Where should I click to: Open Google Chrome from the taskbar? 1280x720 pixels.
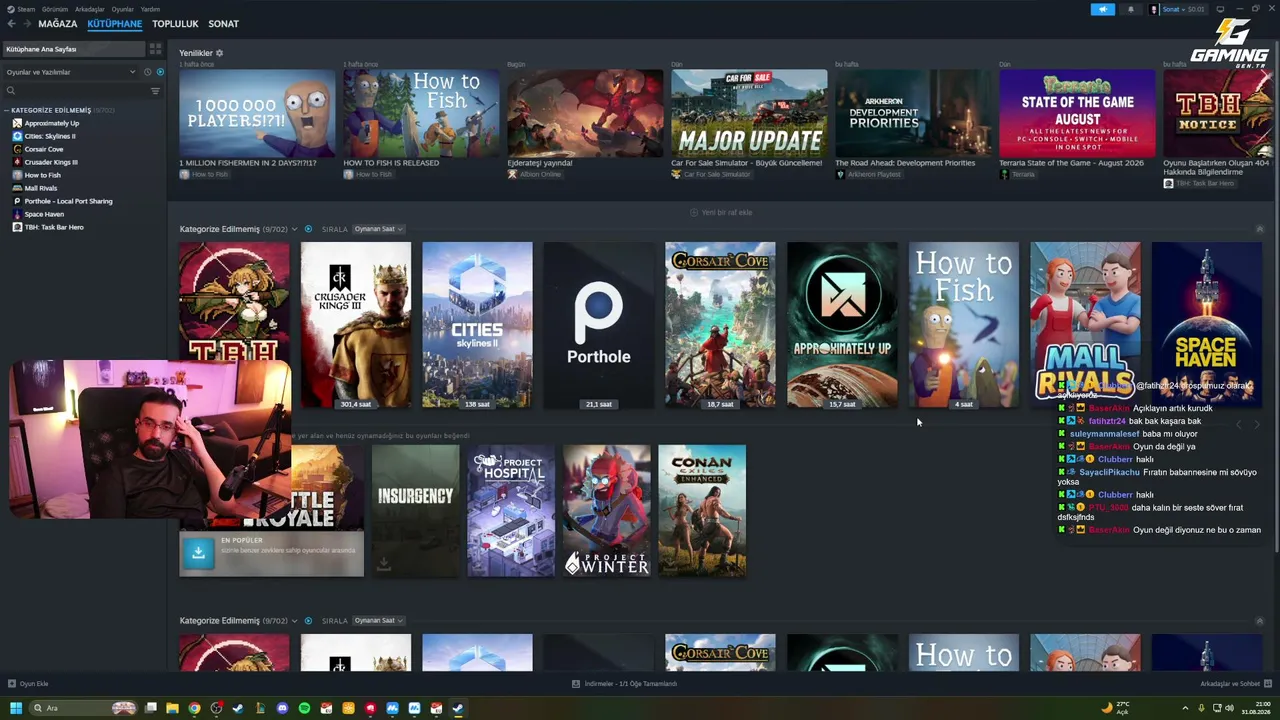[194, 708]
